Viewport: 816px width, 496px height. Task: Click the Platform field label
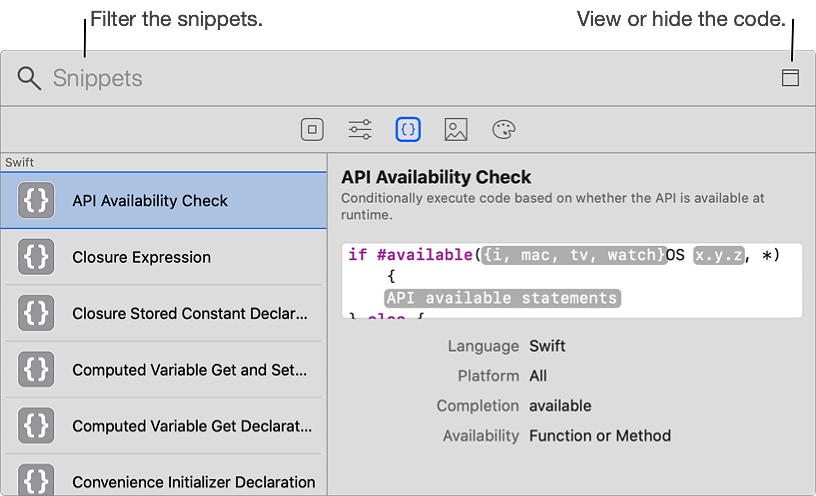click(x=488, y=376)
